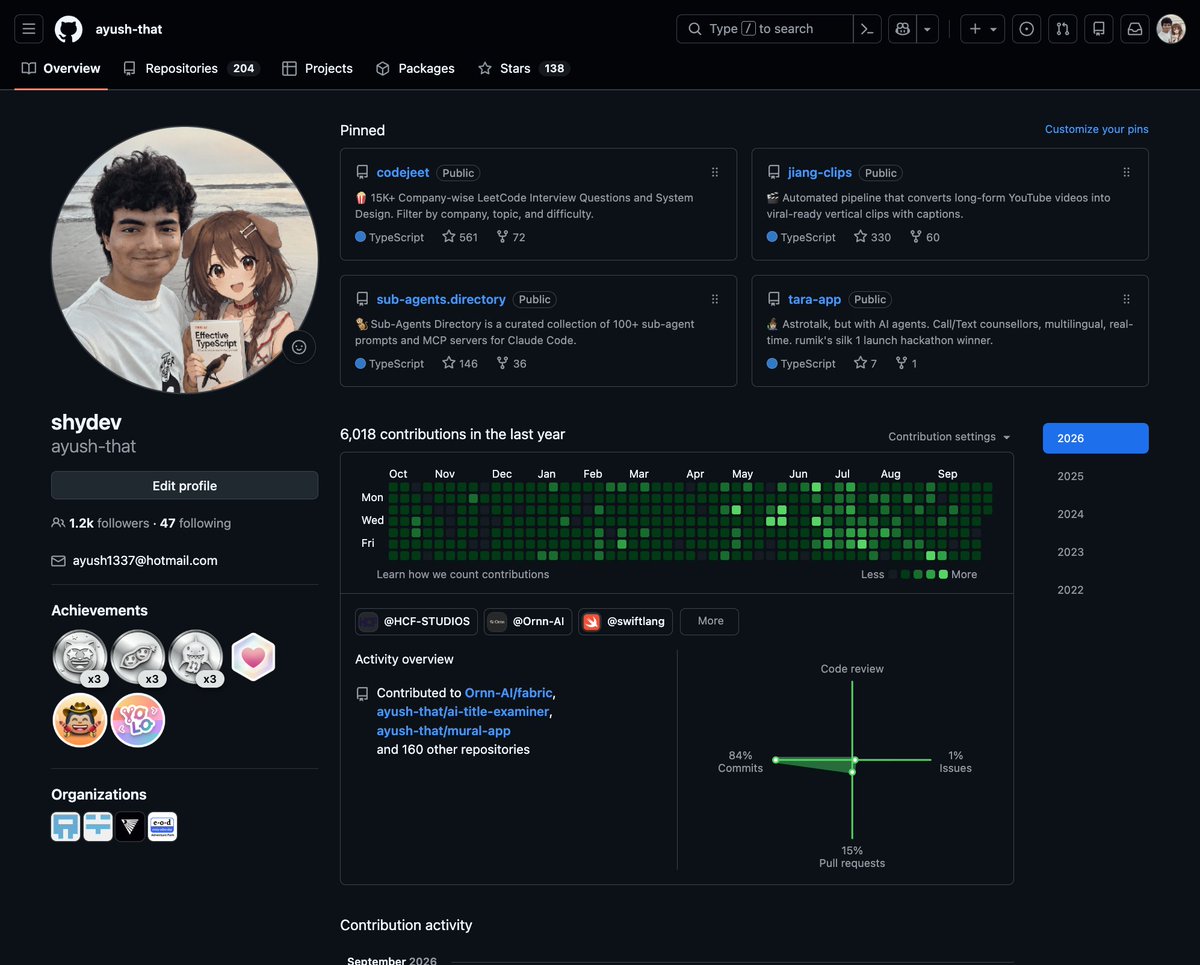This screenshot has height=965, width=1200.
Task: Filter activity by @HCF-STUDIOS organization
Action: (x=416, y=621)
